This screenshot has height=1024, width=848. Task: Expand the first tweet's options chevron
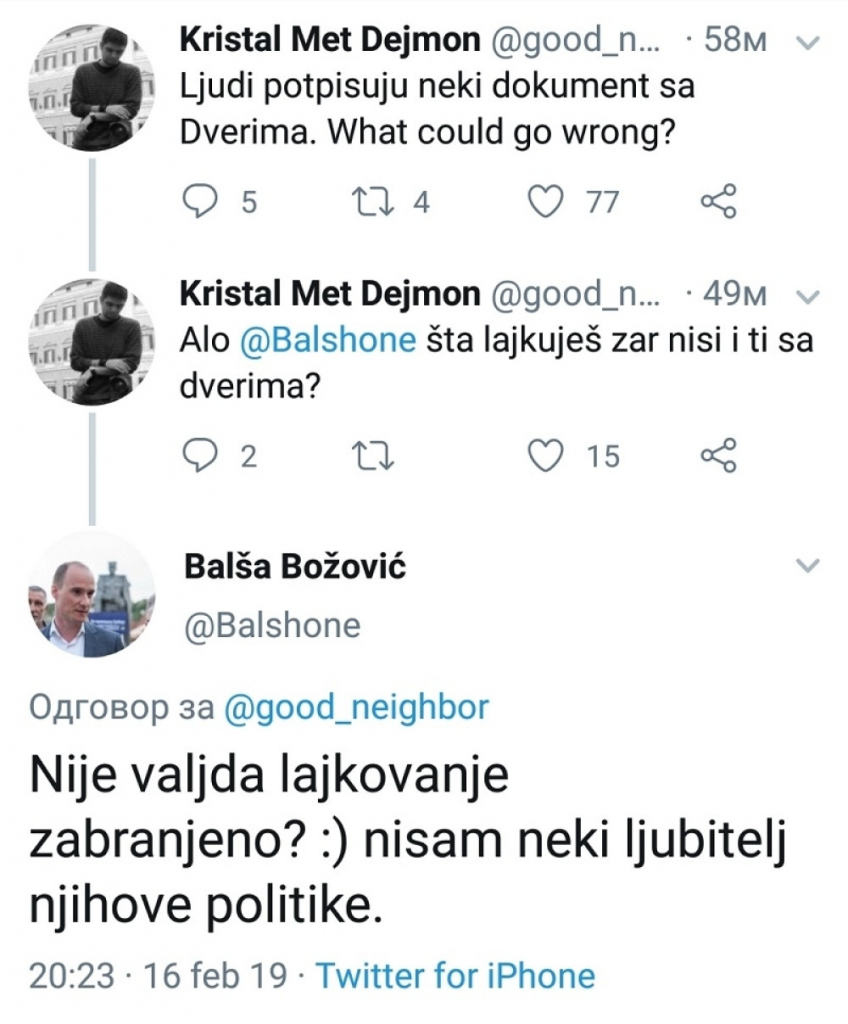point(806,44)
